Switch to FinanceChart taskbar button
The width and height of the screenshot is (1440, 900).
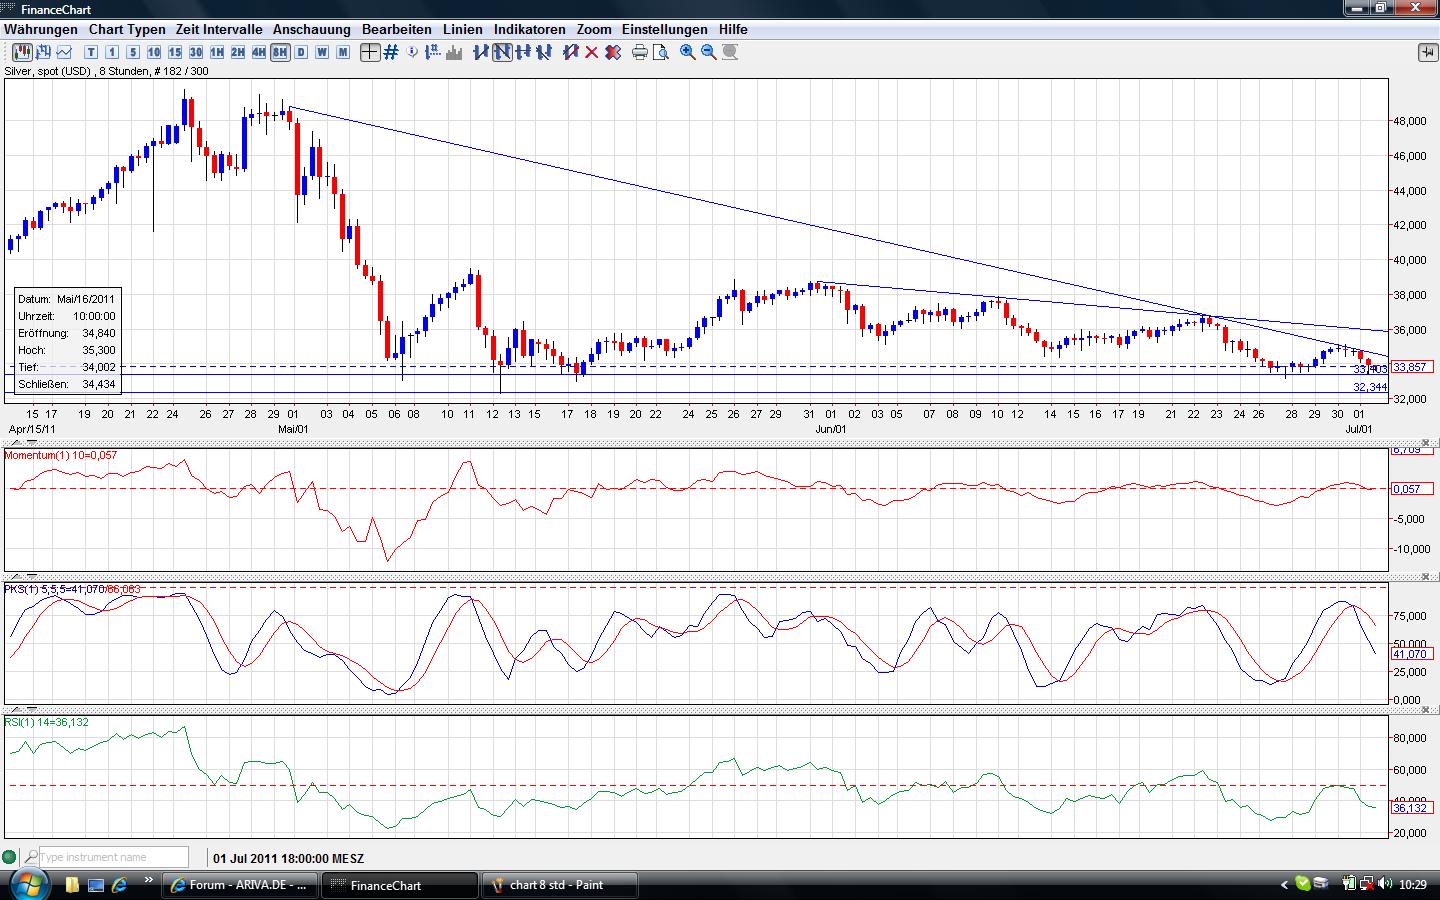[401, 885]
